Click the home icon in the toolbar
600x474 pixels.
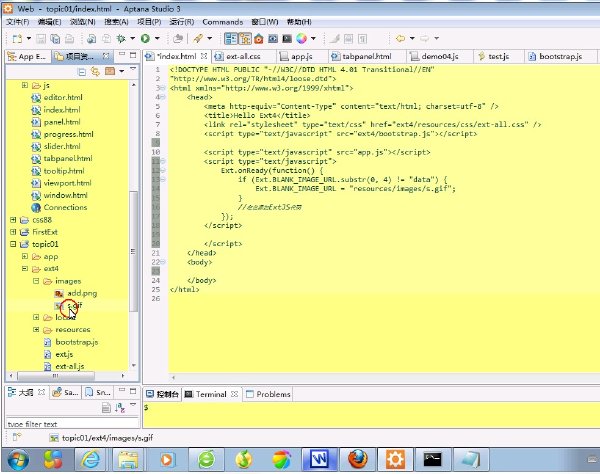coord(259,39)
